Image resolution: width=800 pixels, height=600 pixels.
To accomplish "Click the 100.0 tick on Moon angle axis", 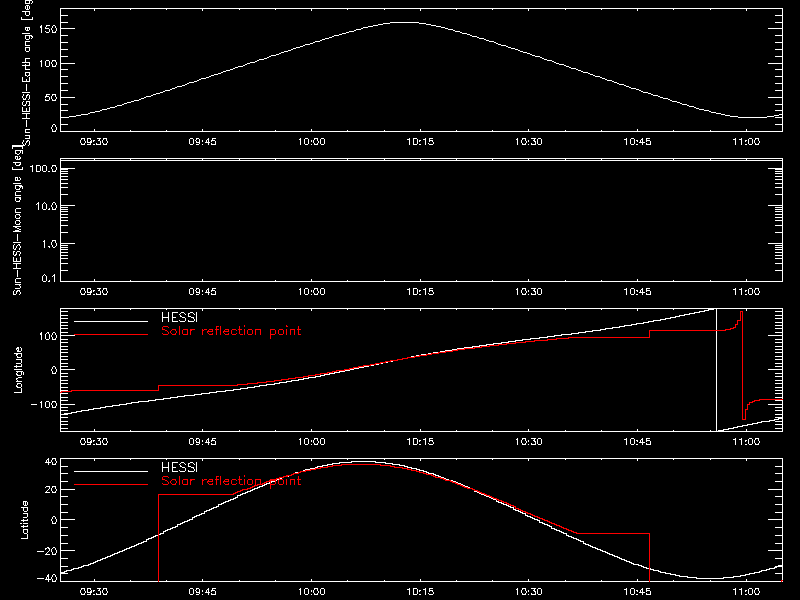I will click(x=43, y=168).
